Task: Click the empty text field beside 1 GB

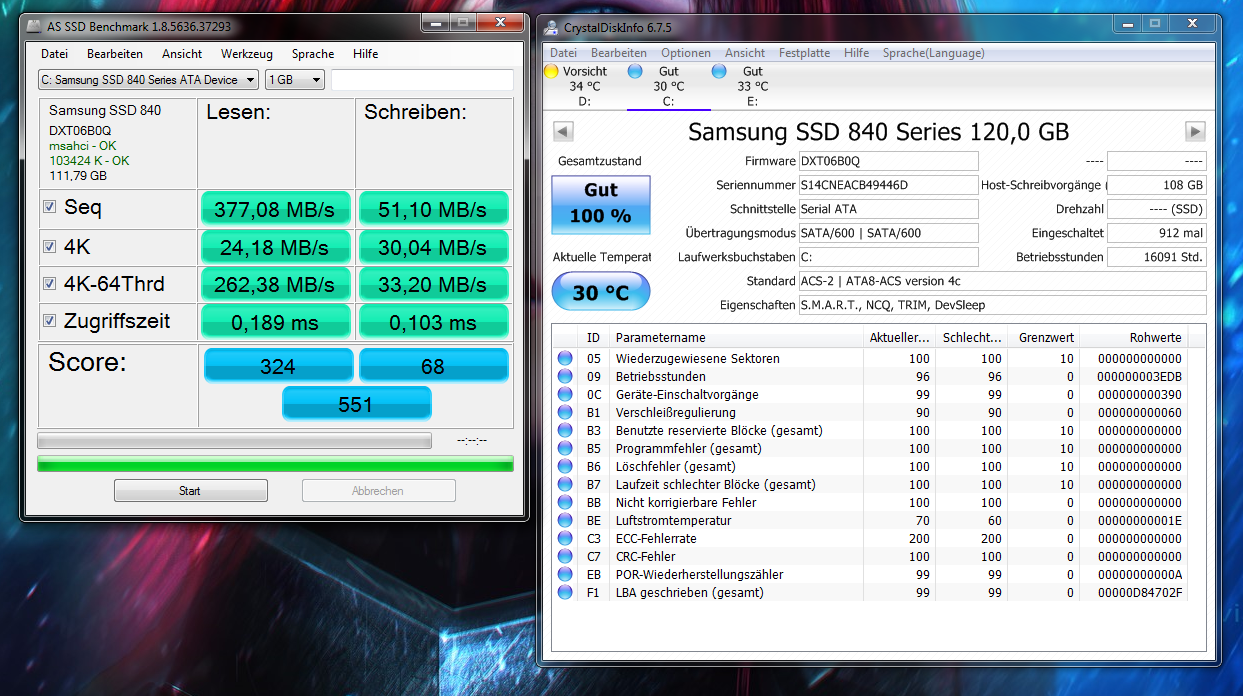Action: [422, 79]
